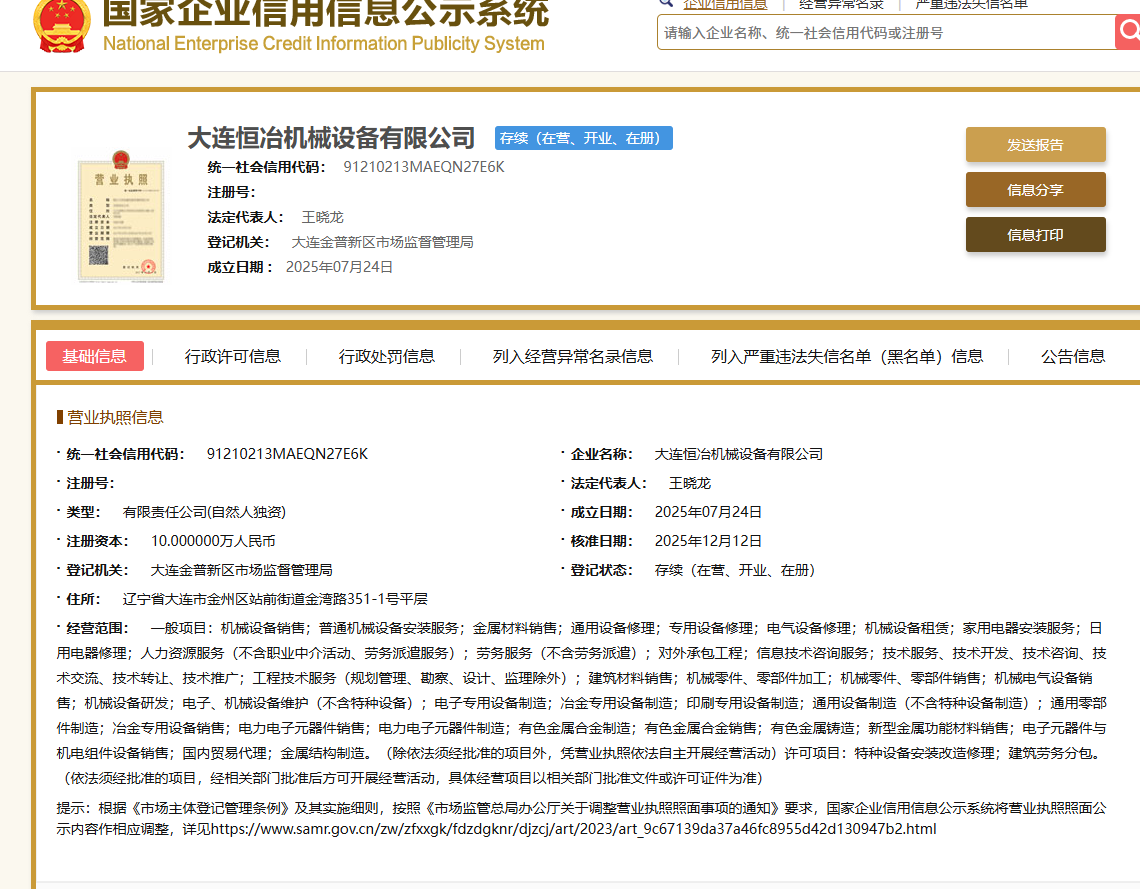Click the 信息分享 button
This screenshot has width=1140, height=889.
[1035, 190]
